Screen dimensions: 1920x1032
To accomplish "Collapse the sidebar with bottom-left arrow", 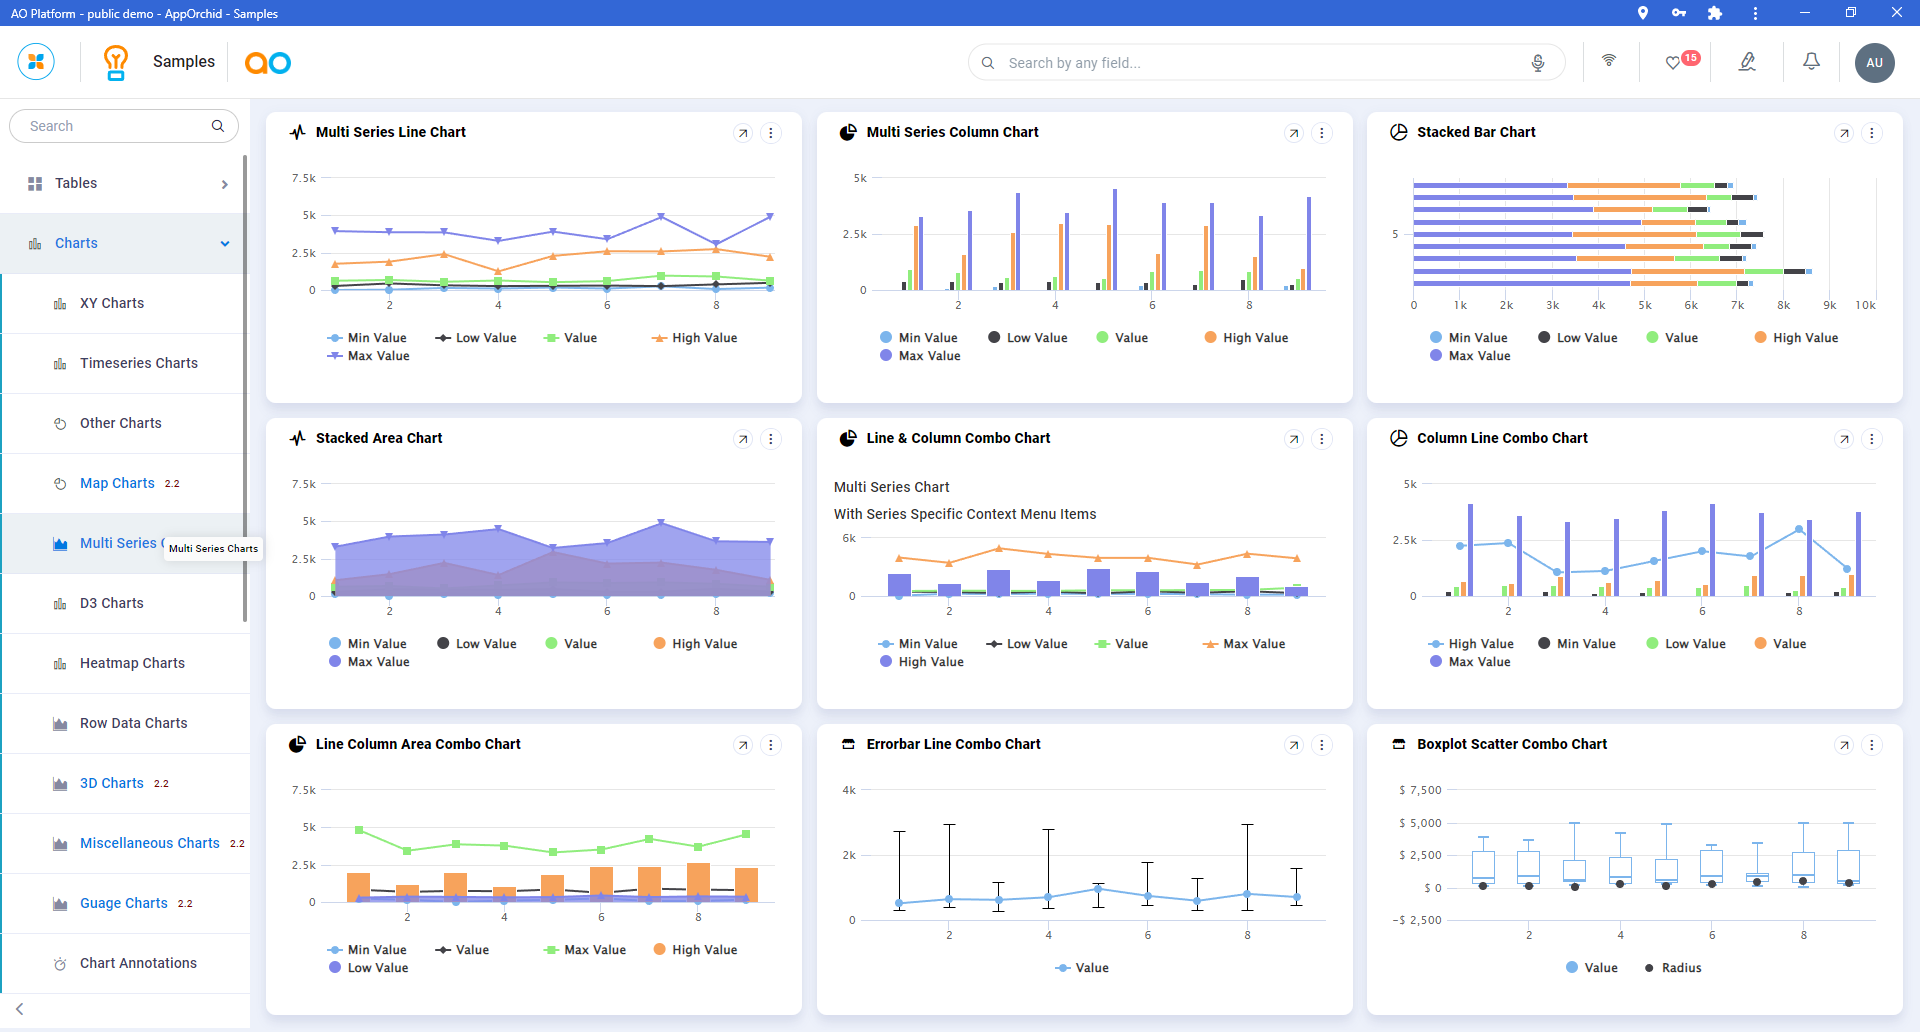I will (20, 1009).
